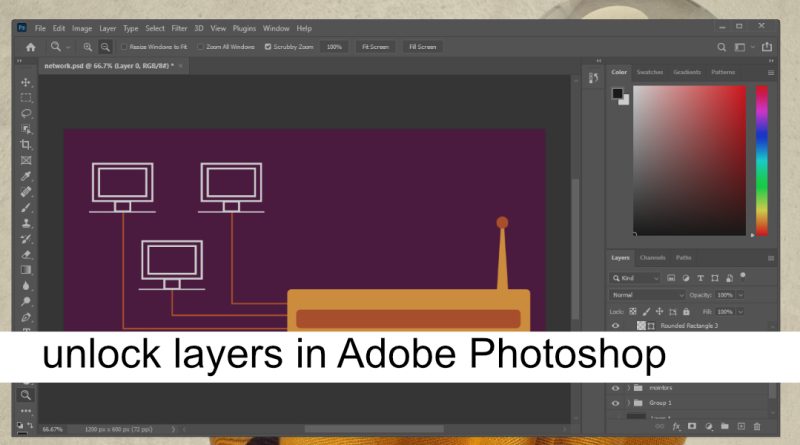Viewport: 800px width, 445px height.
Task: Open the Layers panel options menu
Action: 771,259
